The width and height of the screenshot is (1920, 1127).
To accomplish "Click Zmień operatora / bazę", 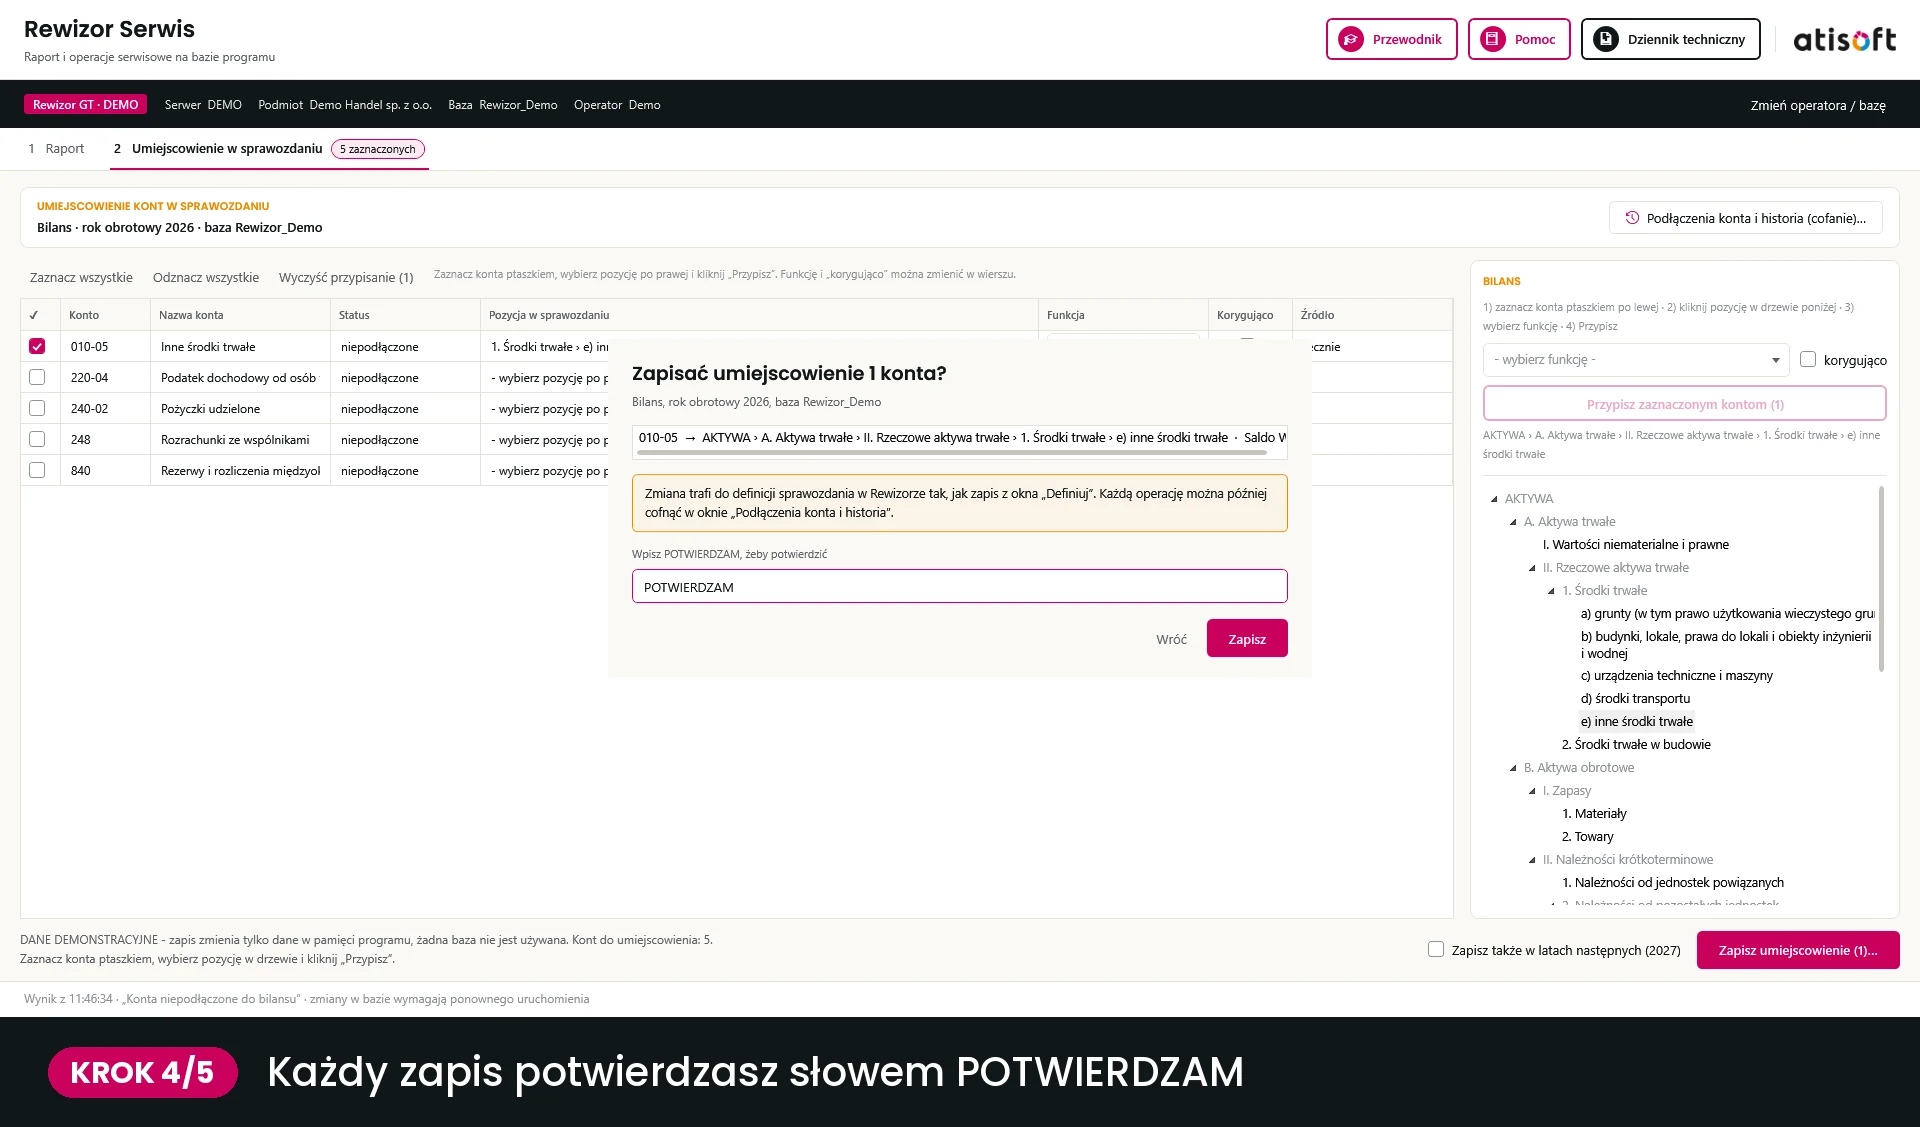I will point(1818,105).
